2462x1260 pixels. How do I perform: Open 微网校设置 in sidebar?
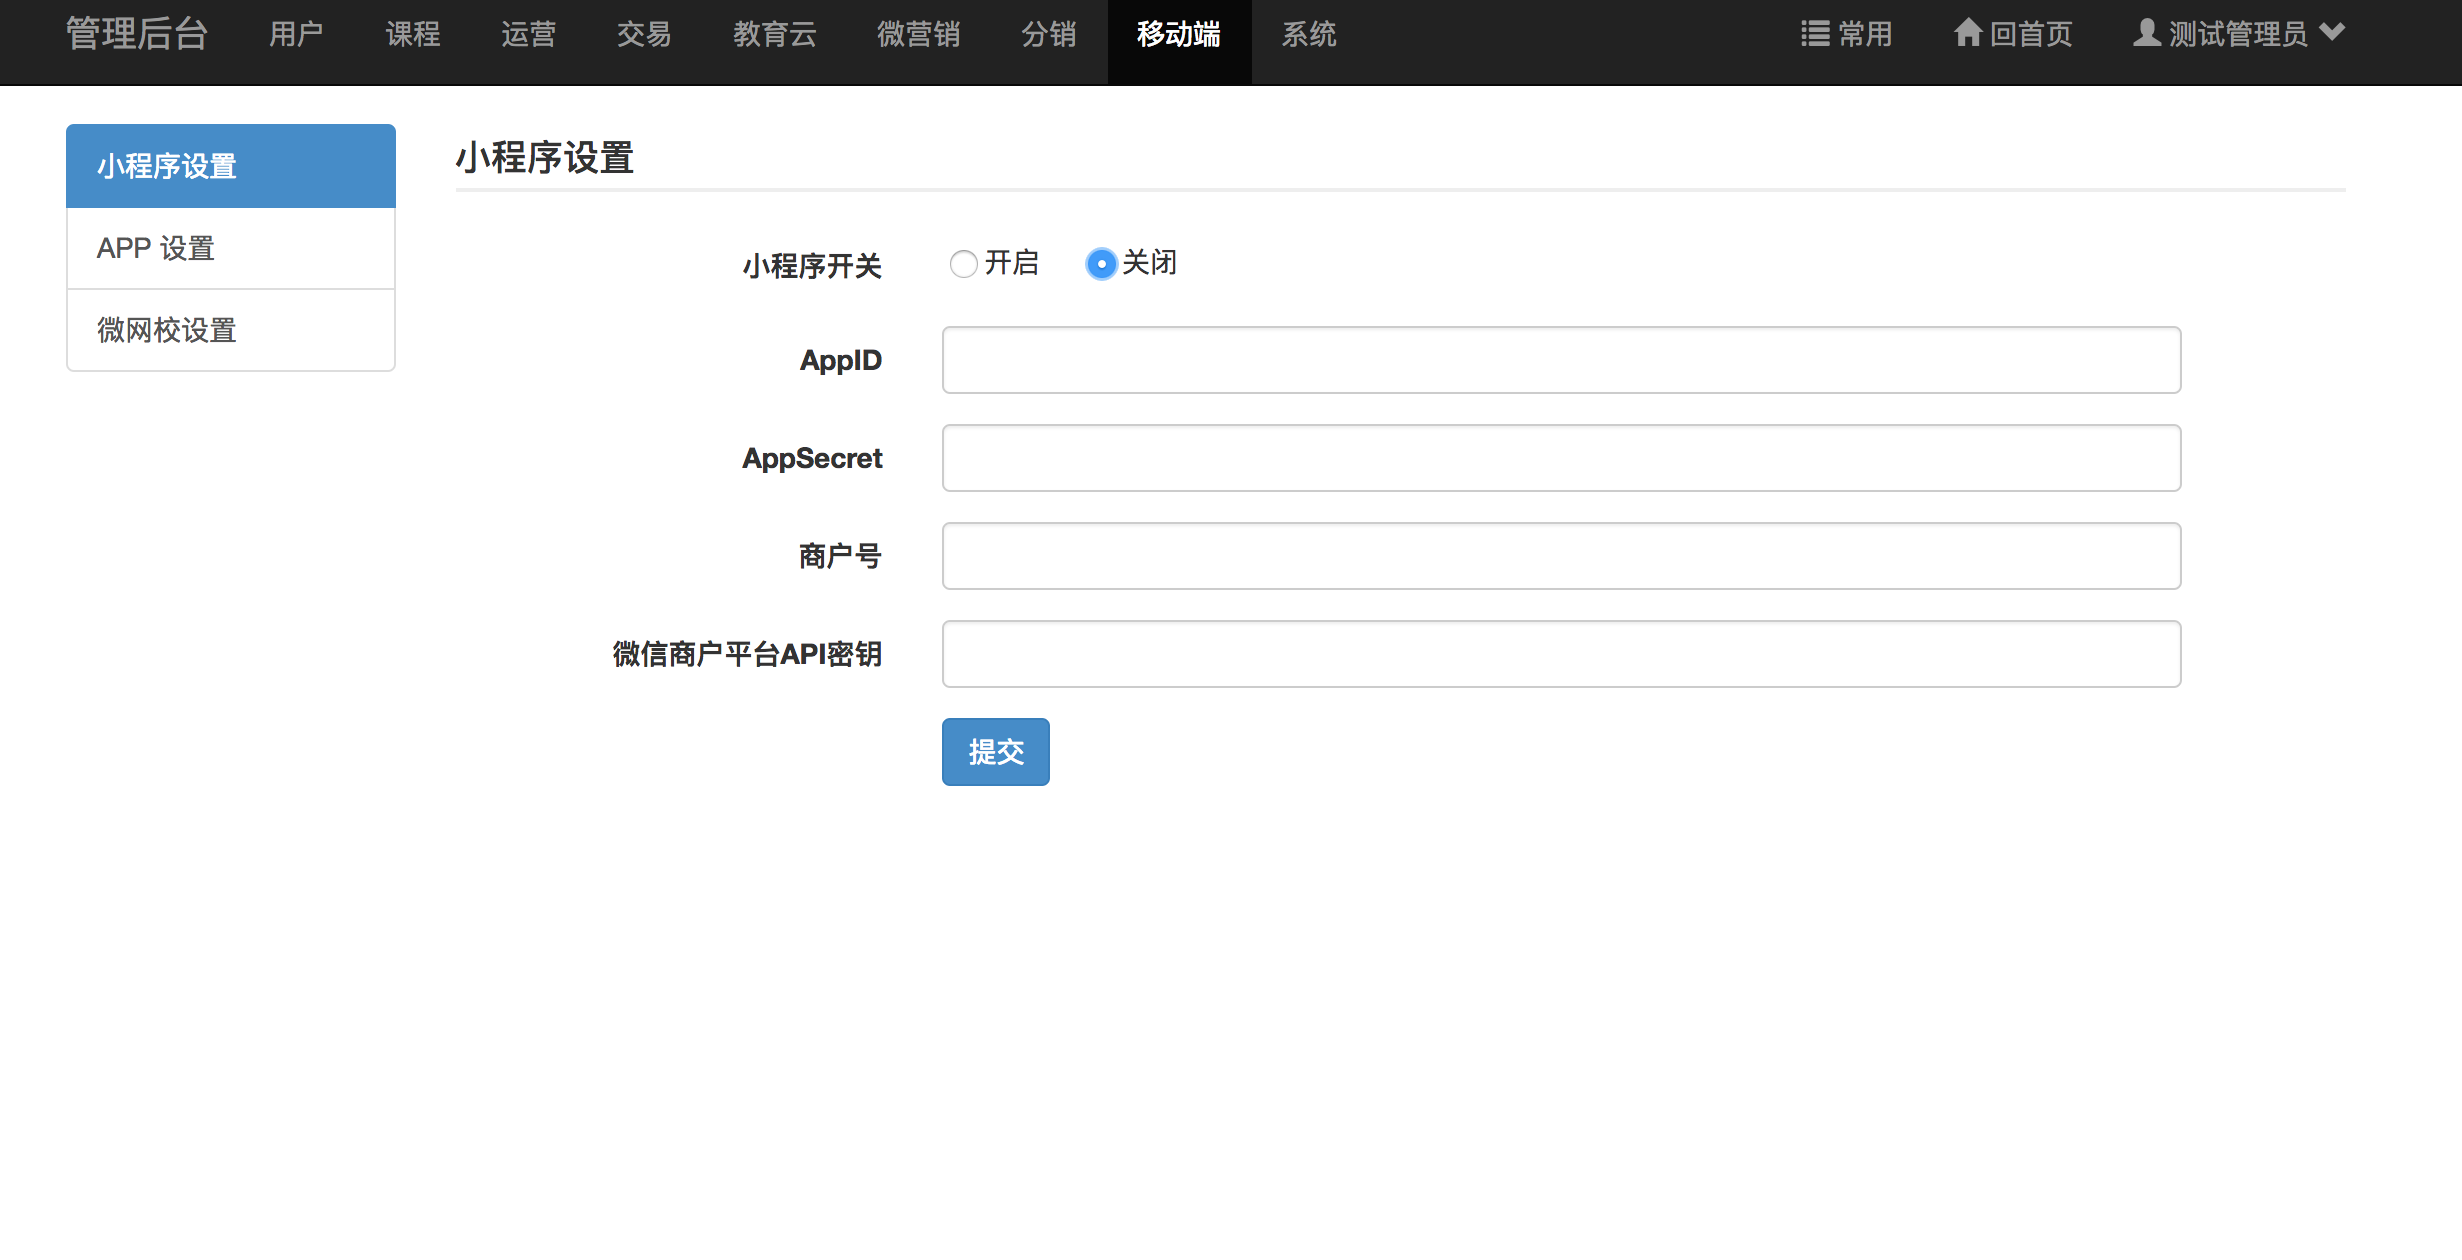pyautogui.click(x=231, y=330)
